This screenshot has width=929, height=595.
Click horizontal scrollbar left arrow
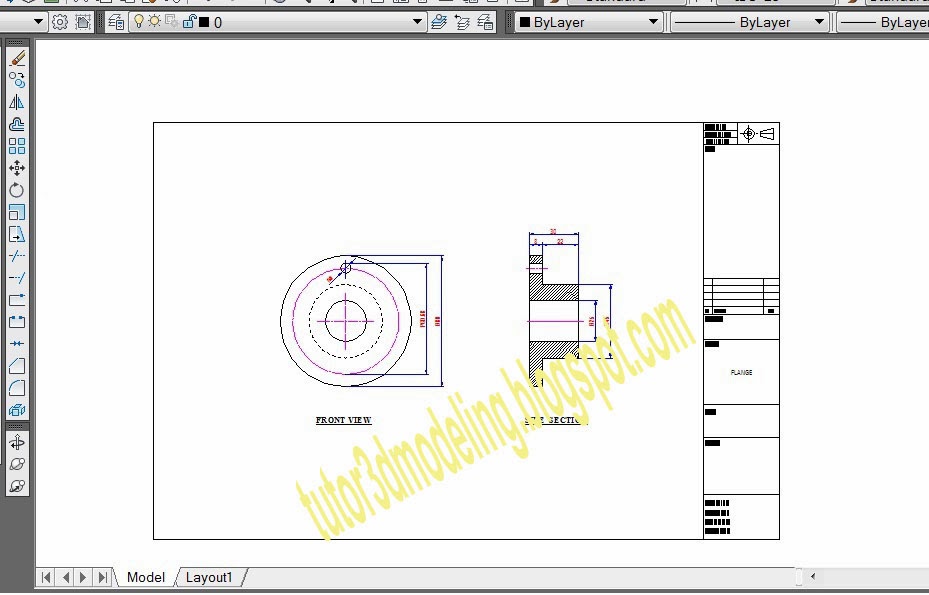pos(813,576)
